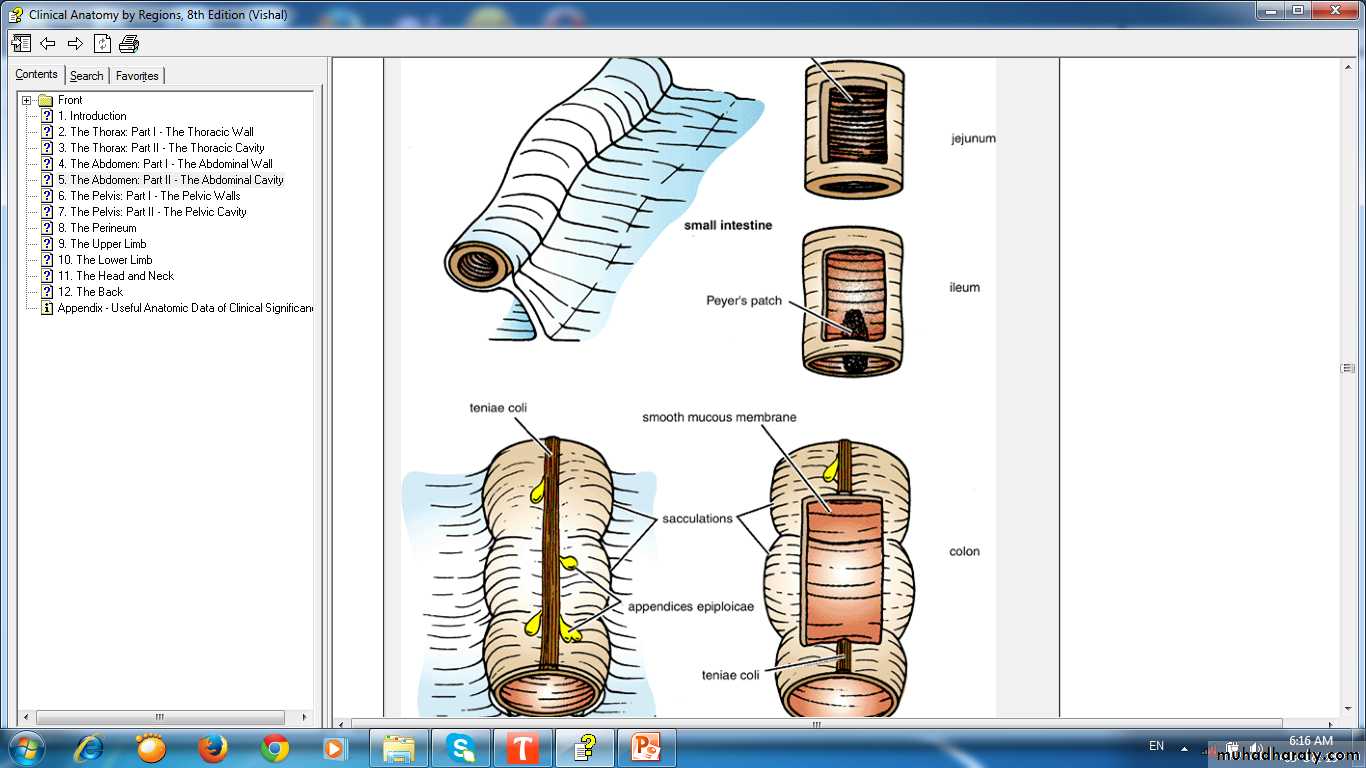Expand the Front folder in Contents tree

coord(27,100)
